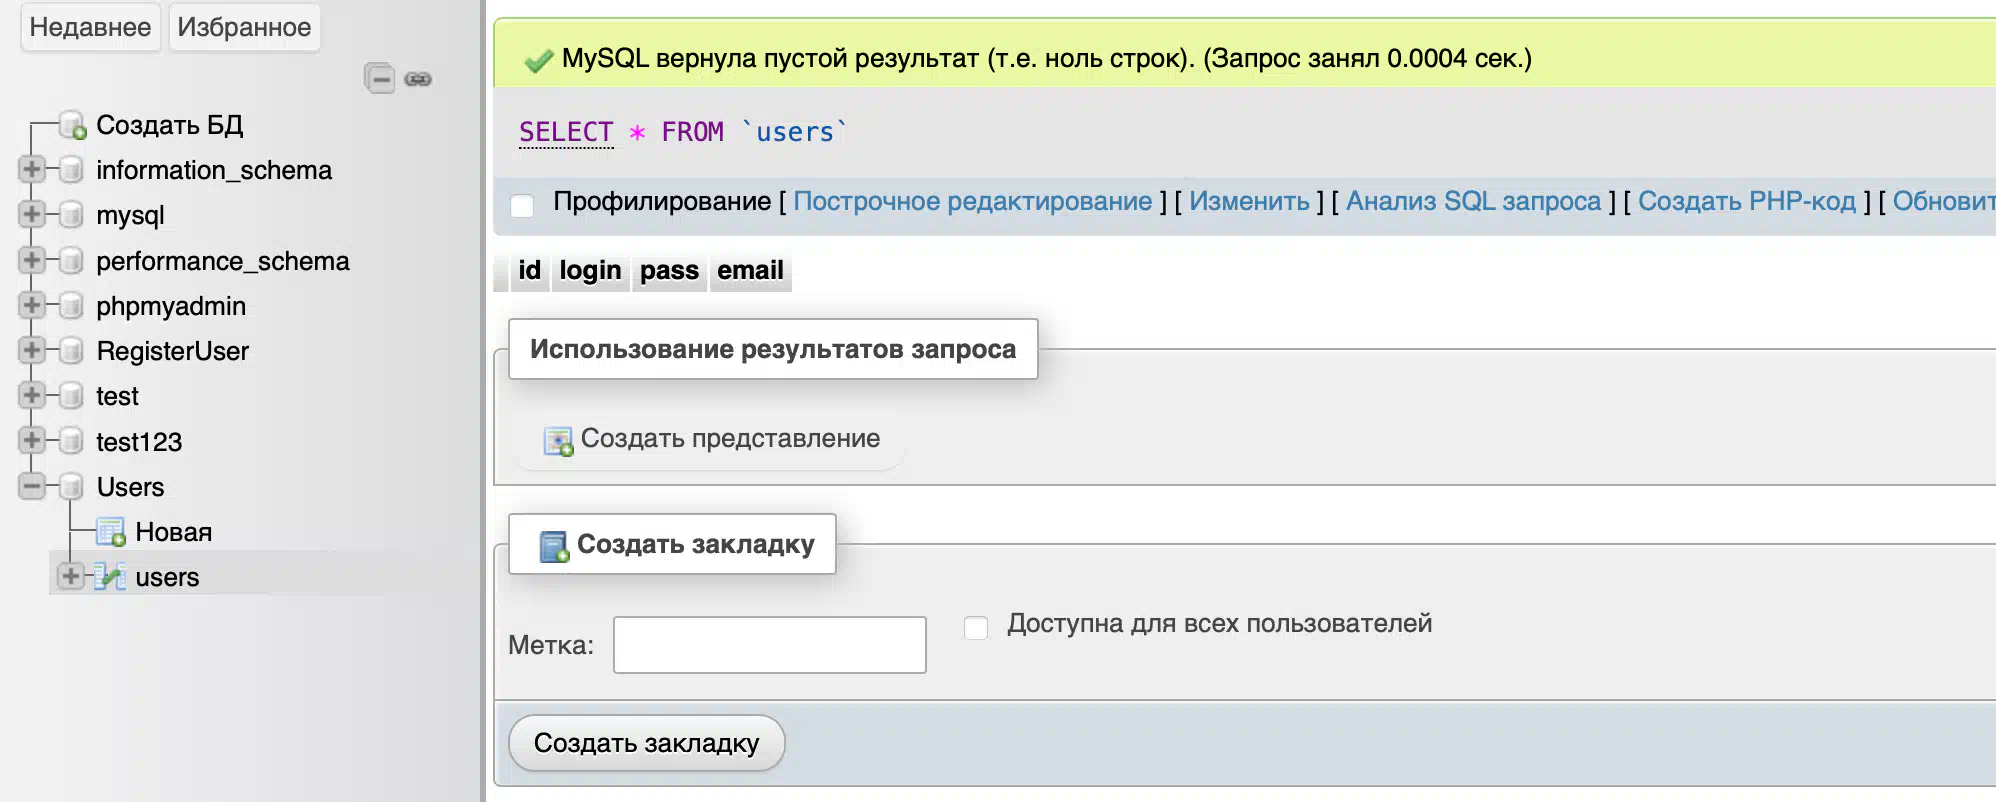Click the collapse-all icon in navigation panel
1996x802 pixels.
pos(380,78)
